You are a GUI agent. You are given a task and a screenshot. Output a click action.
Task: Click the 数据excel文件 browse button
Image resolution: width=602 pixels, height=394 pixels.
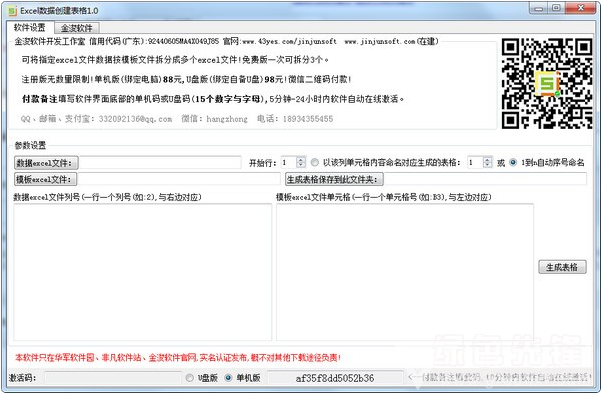(x=46, y=163)
